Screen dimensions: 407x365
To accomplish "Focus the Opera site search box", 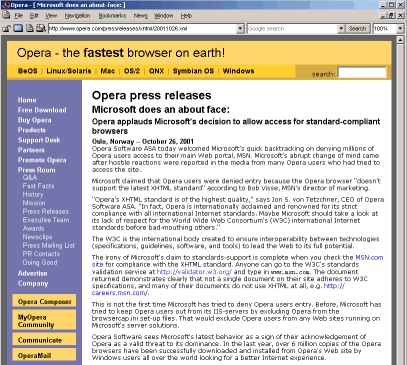I will [x=362, y=72].
